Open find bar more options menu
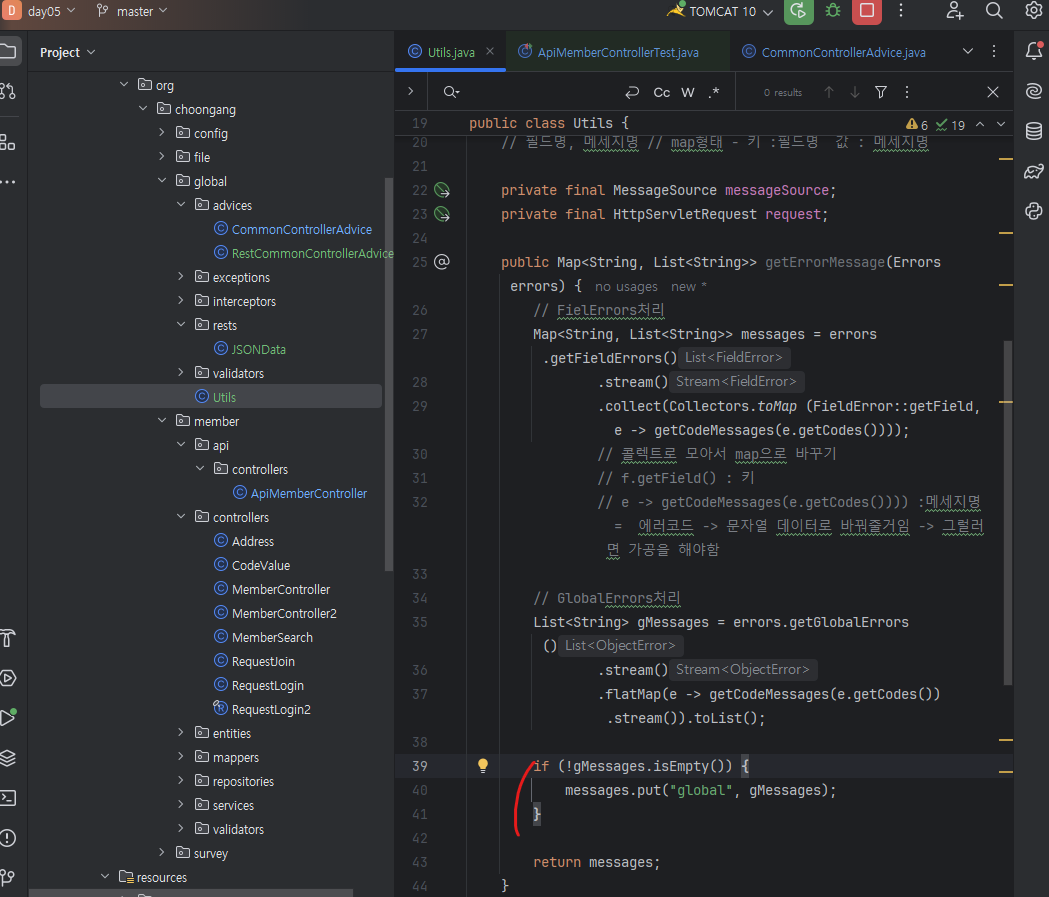This screenshot has width=1049, height=897. click(907, 92)
